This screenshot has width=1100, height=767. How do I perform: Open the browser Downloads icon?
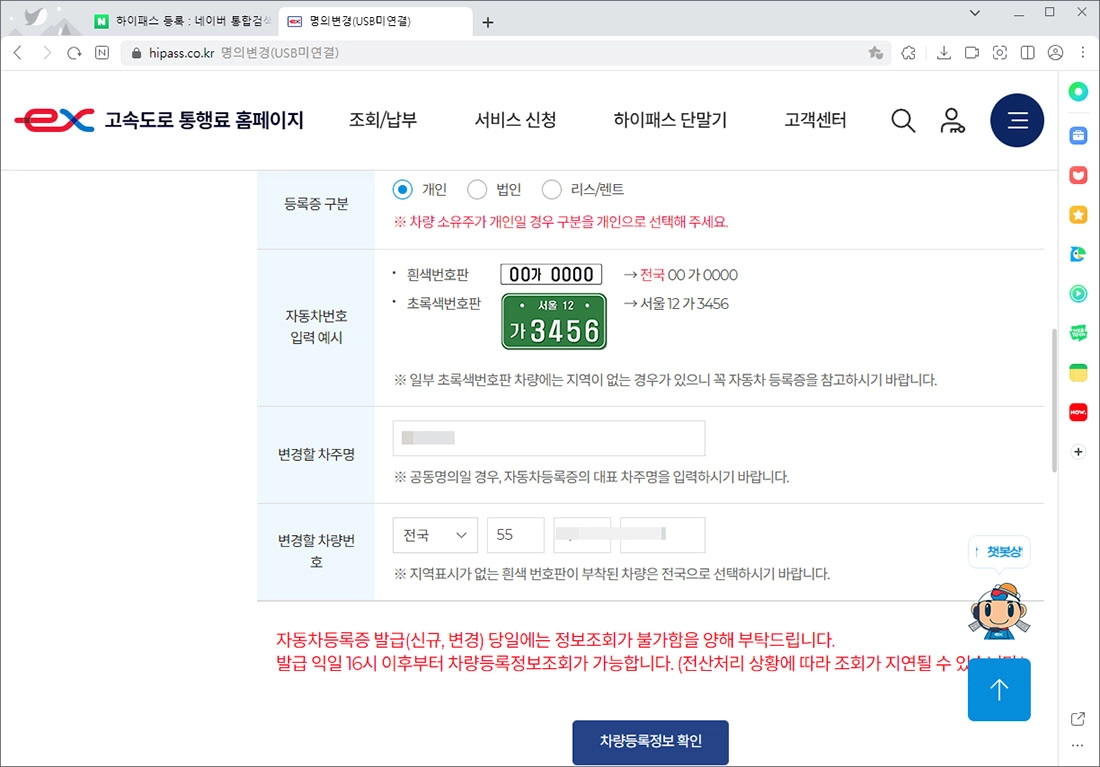coord(944,53)
